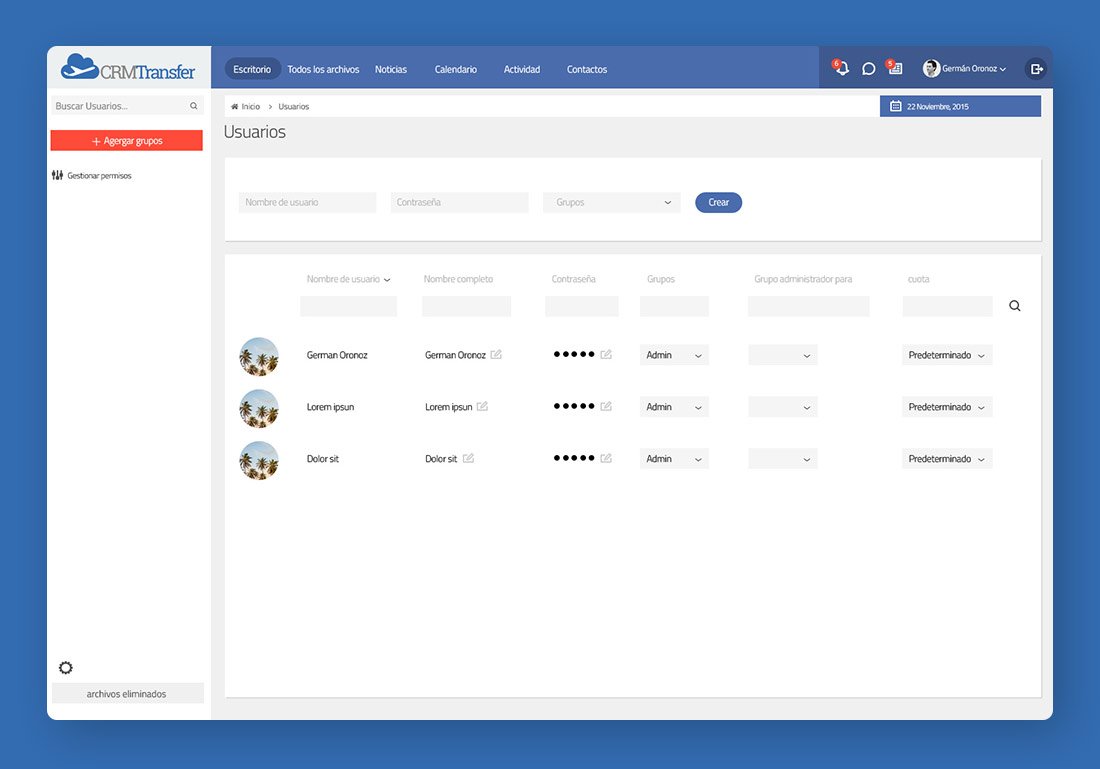Edit password in Dolor sit row
Screen dimensions: 1100x769
(x=606, y=458)
